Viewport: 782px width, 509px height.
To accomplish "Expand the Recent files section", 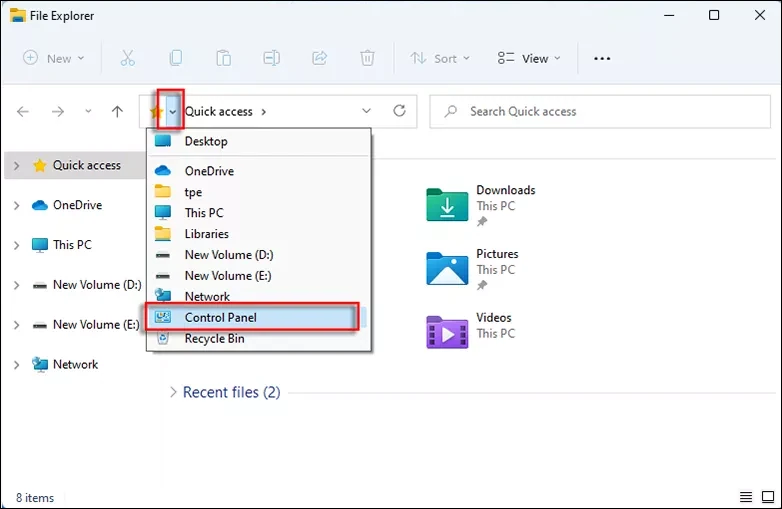I will click(173, 392).
